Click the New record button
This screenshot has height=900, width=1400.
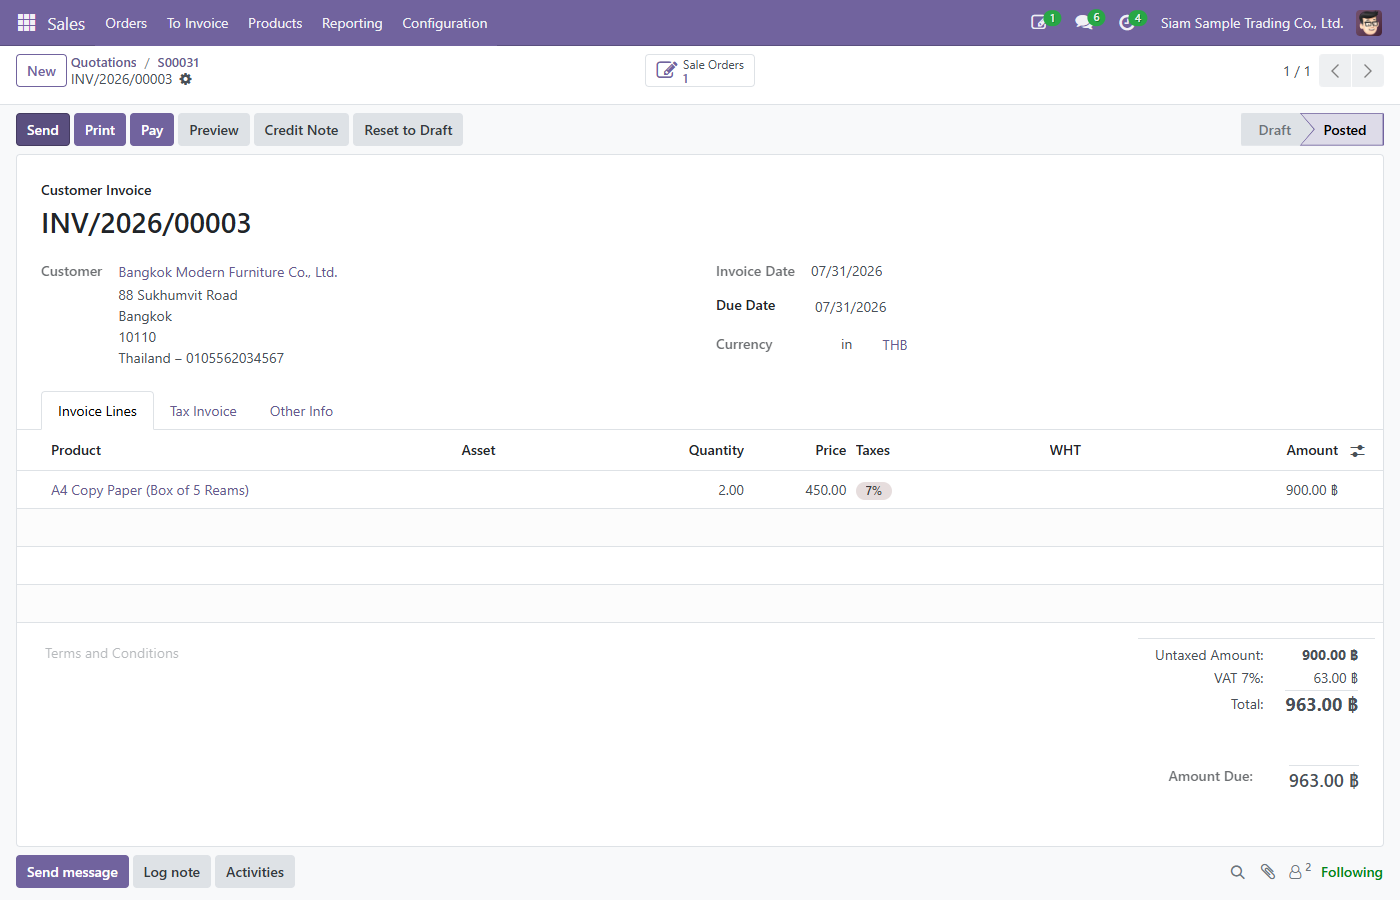tap(42, 71)
